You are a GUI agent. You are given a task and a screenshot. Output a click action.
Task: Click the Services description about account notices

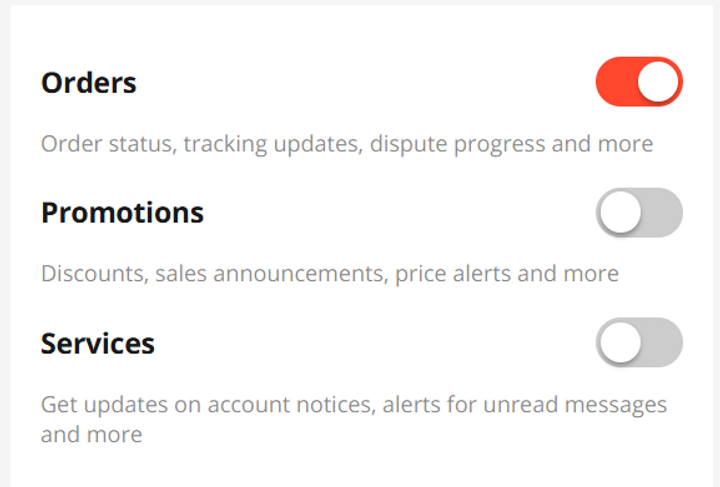tap(354, 405)
